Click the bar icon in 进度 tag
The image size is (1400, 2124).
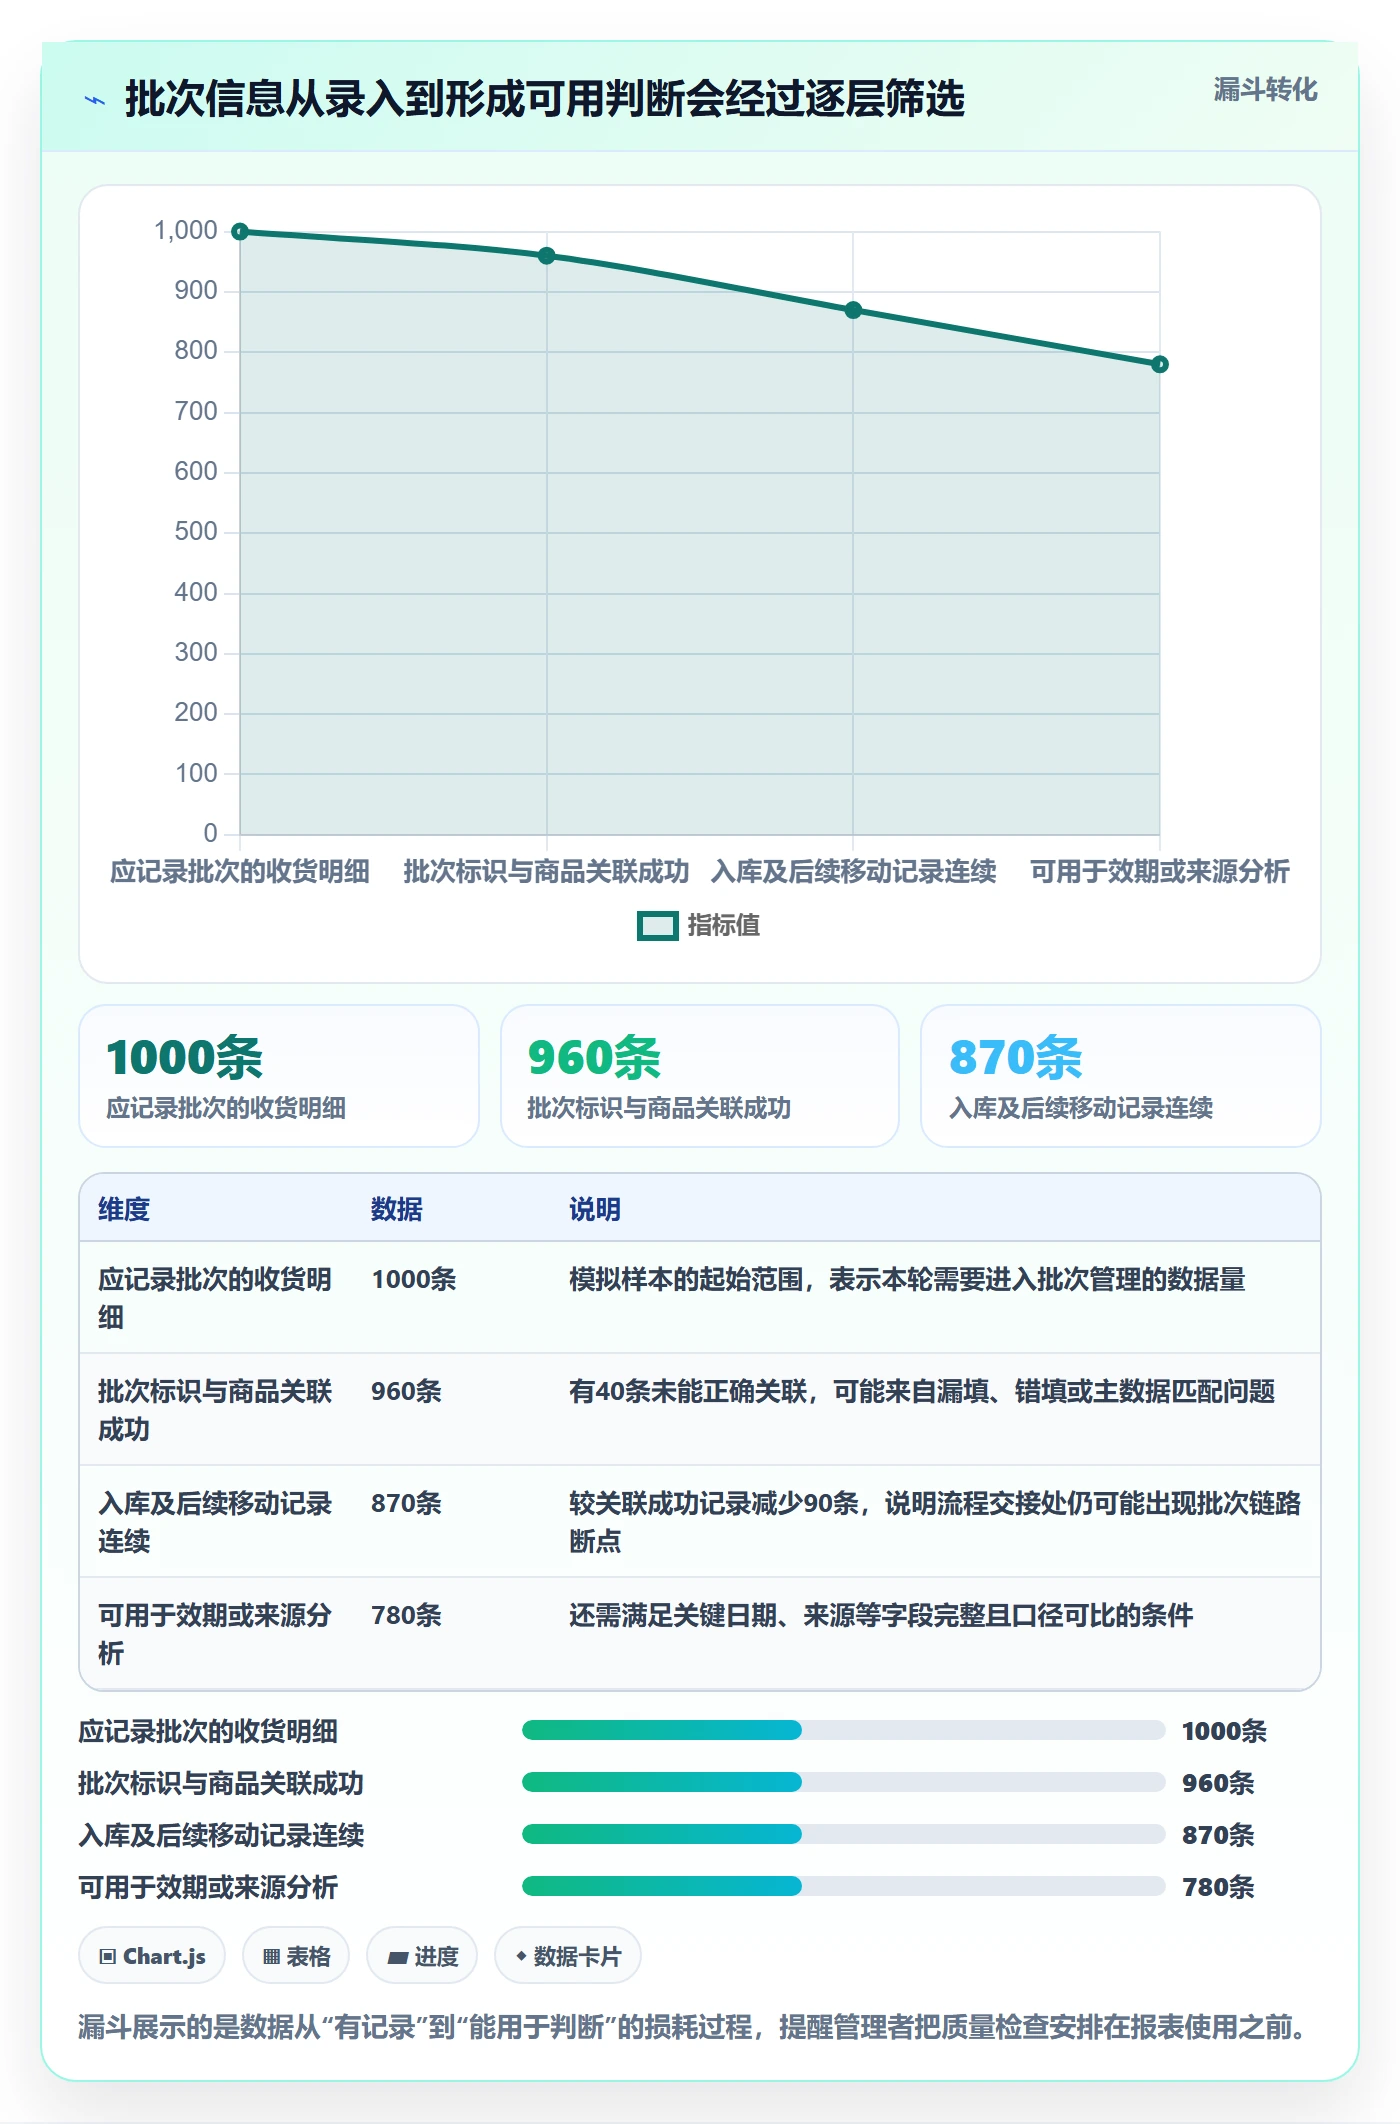click(x=398, y=1958)
